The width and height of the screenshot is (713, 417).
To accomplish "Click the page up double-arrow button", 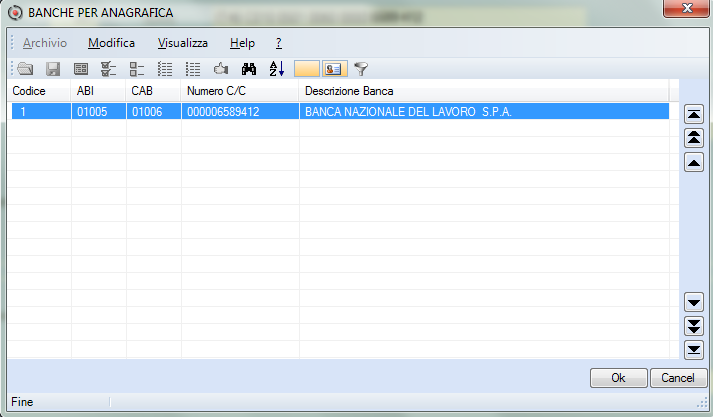I will pyautogui.click(x=694, y=138).
